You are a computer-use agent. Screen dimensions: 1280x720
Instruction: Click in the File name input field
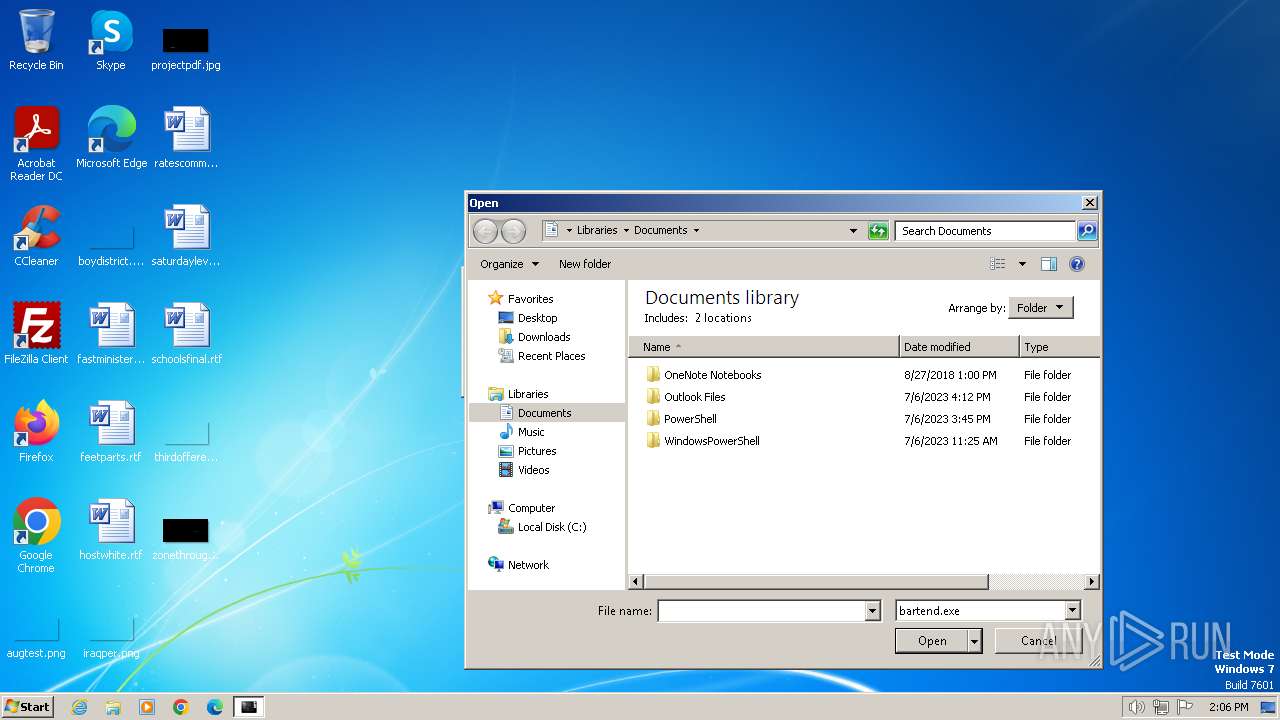761,611
